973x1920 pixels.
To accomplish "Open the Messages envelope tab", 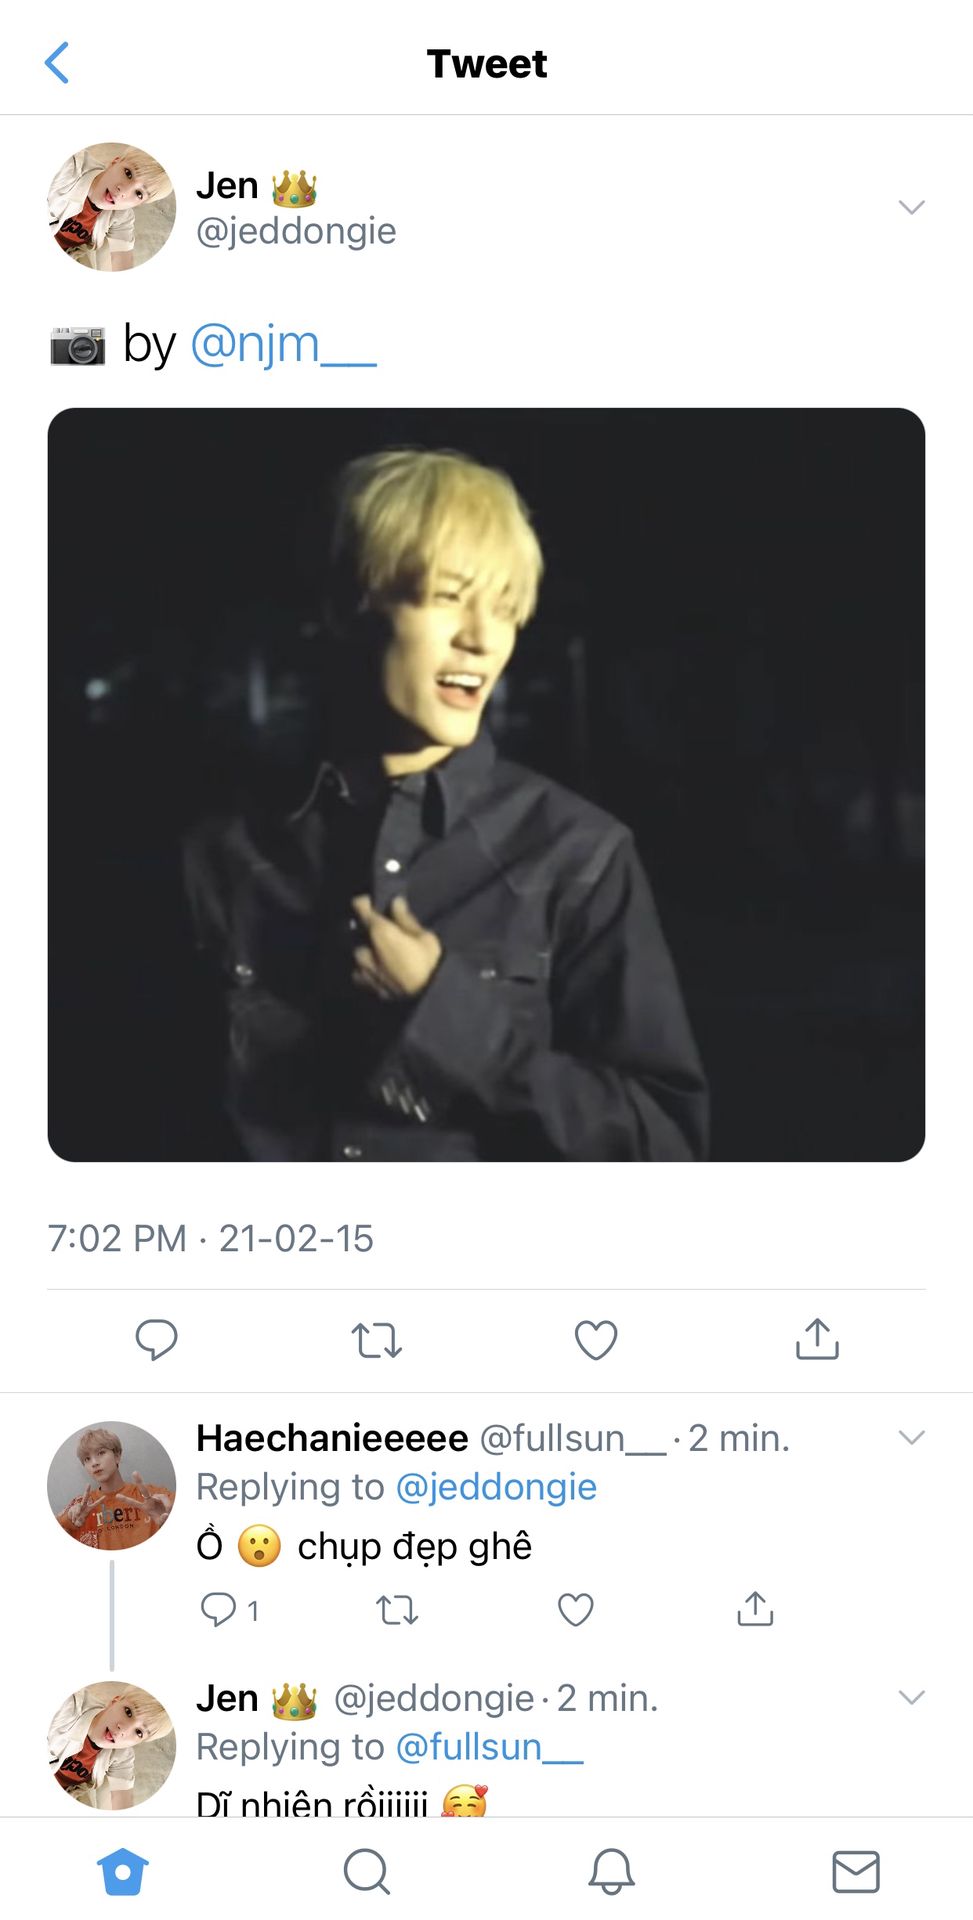I will (x=856, y=1871).
